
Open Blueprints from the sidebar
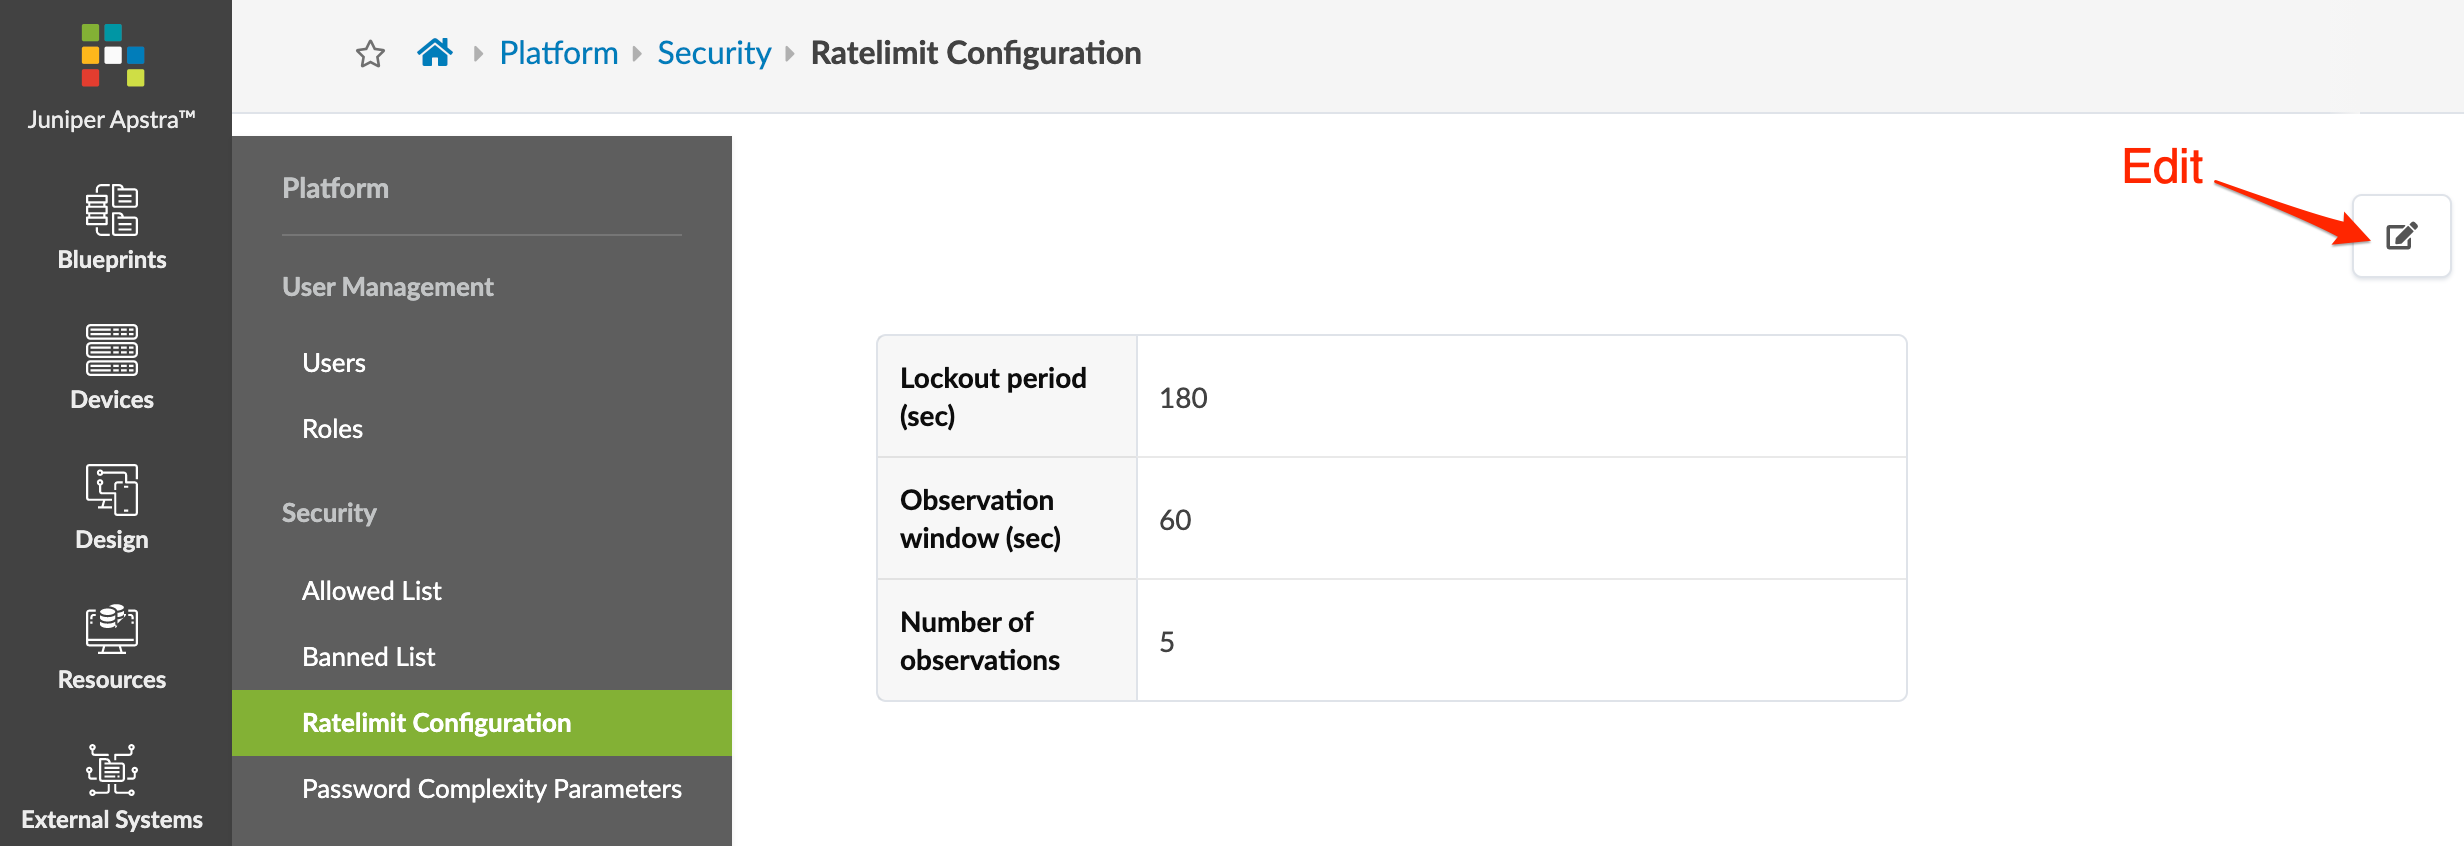tap(112, 228)
